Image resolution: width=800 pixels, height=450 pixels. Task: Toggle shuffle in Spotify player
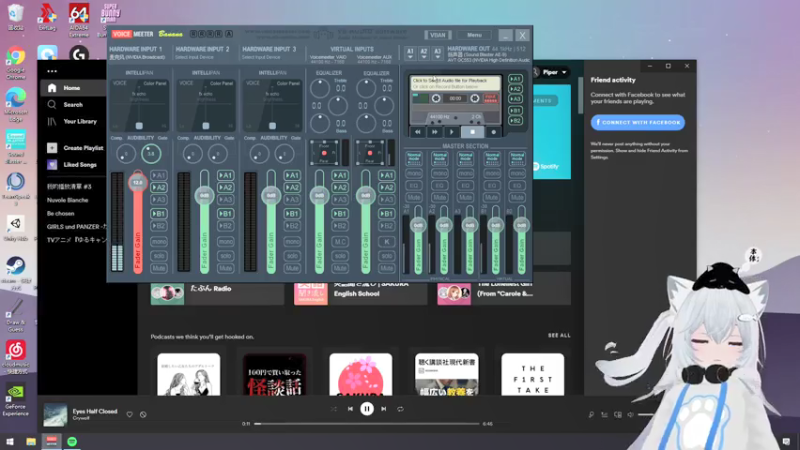tap(334, 409)
